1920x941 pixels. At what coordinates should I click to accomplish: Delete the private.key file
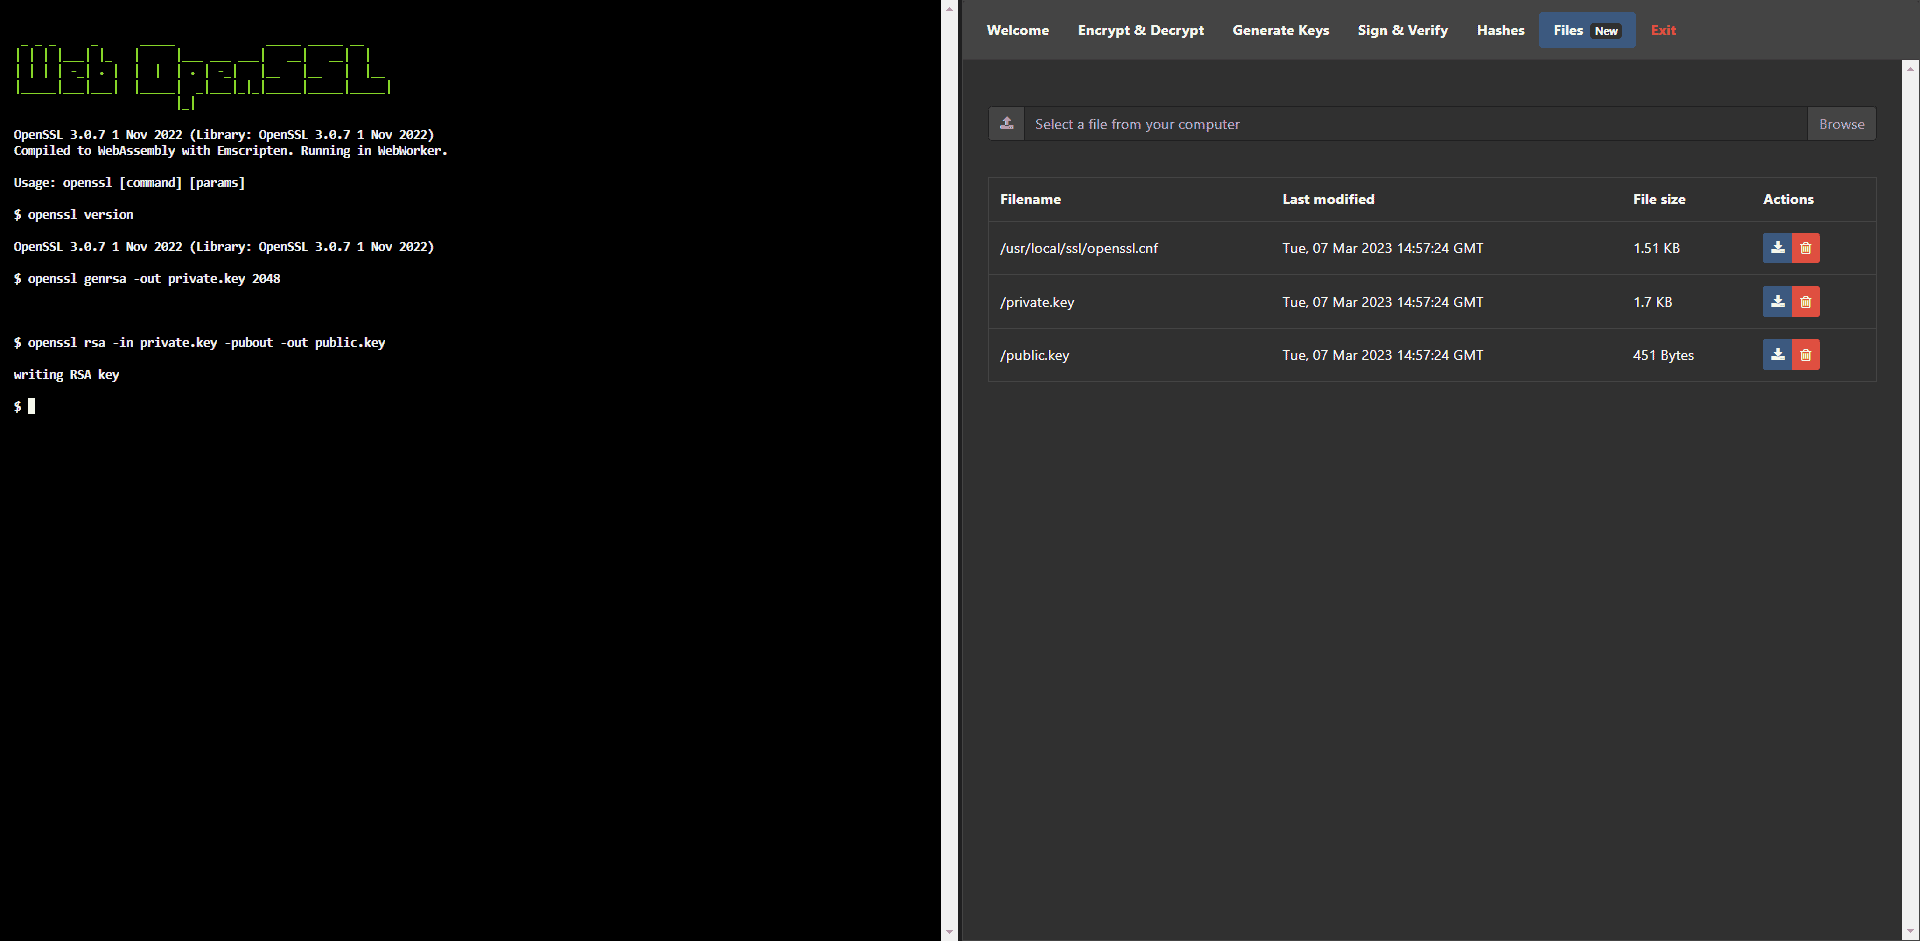[1806, 301]
